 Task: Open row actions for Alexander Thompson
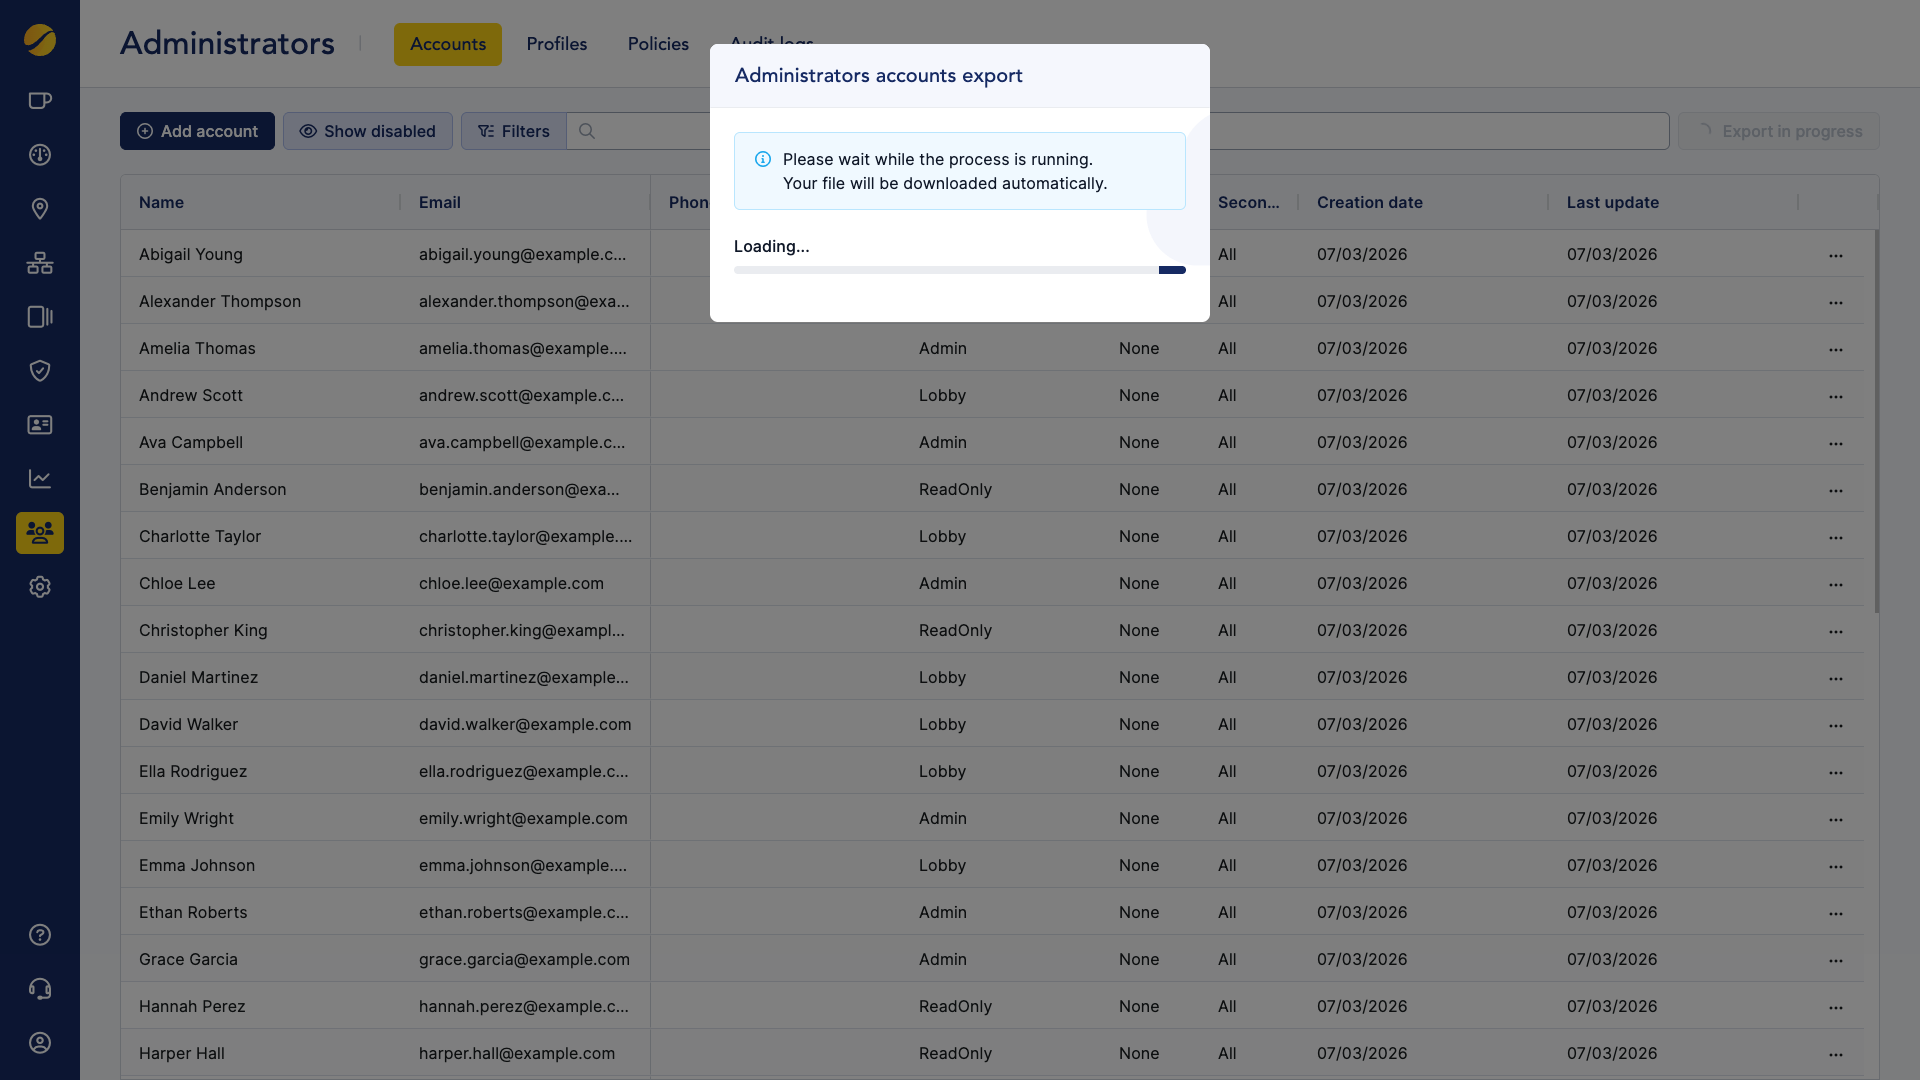[x=1836, y=302]
